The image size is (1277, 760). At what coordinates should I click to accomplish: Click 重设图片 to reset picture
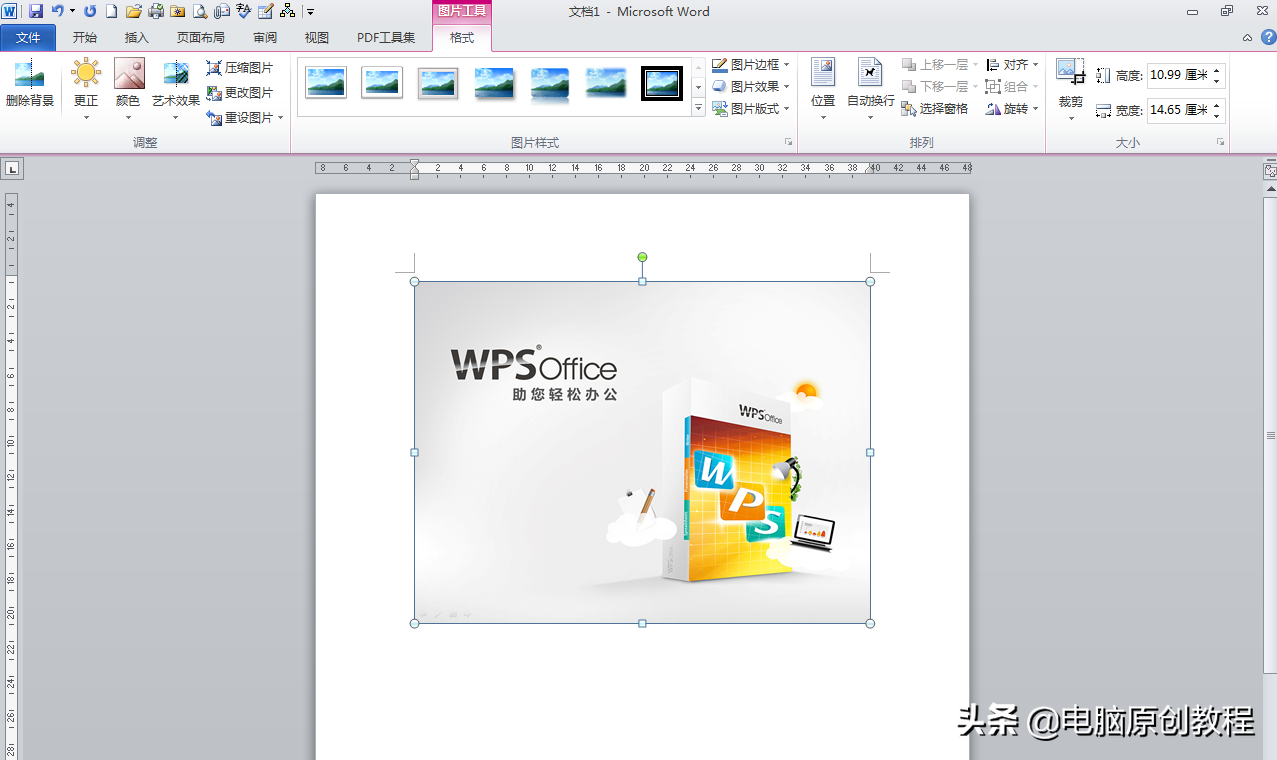coord(240,118)
